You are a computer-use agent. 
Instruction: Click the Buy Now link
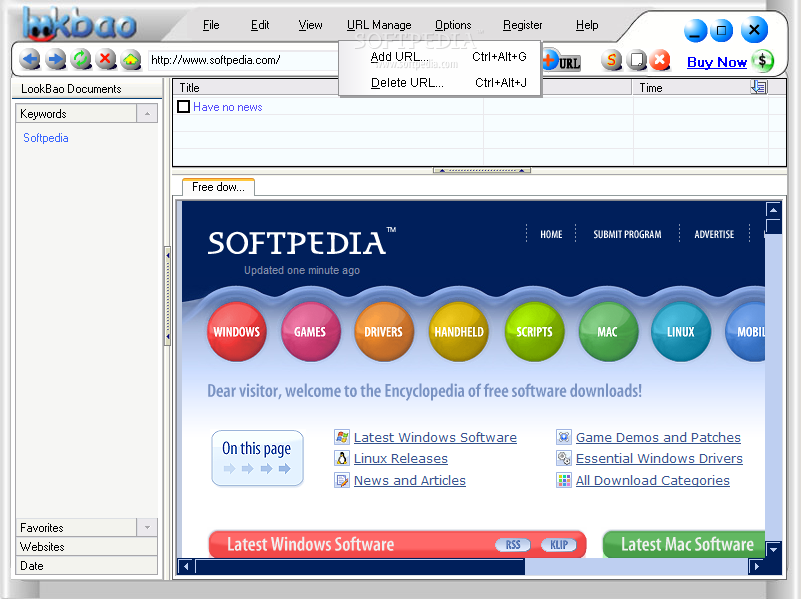coord(717,62)
